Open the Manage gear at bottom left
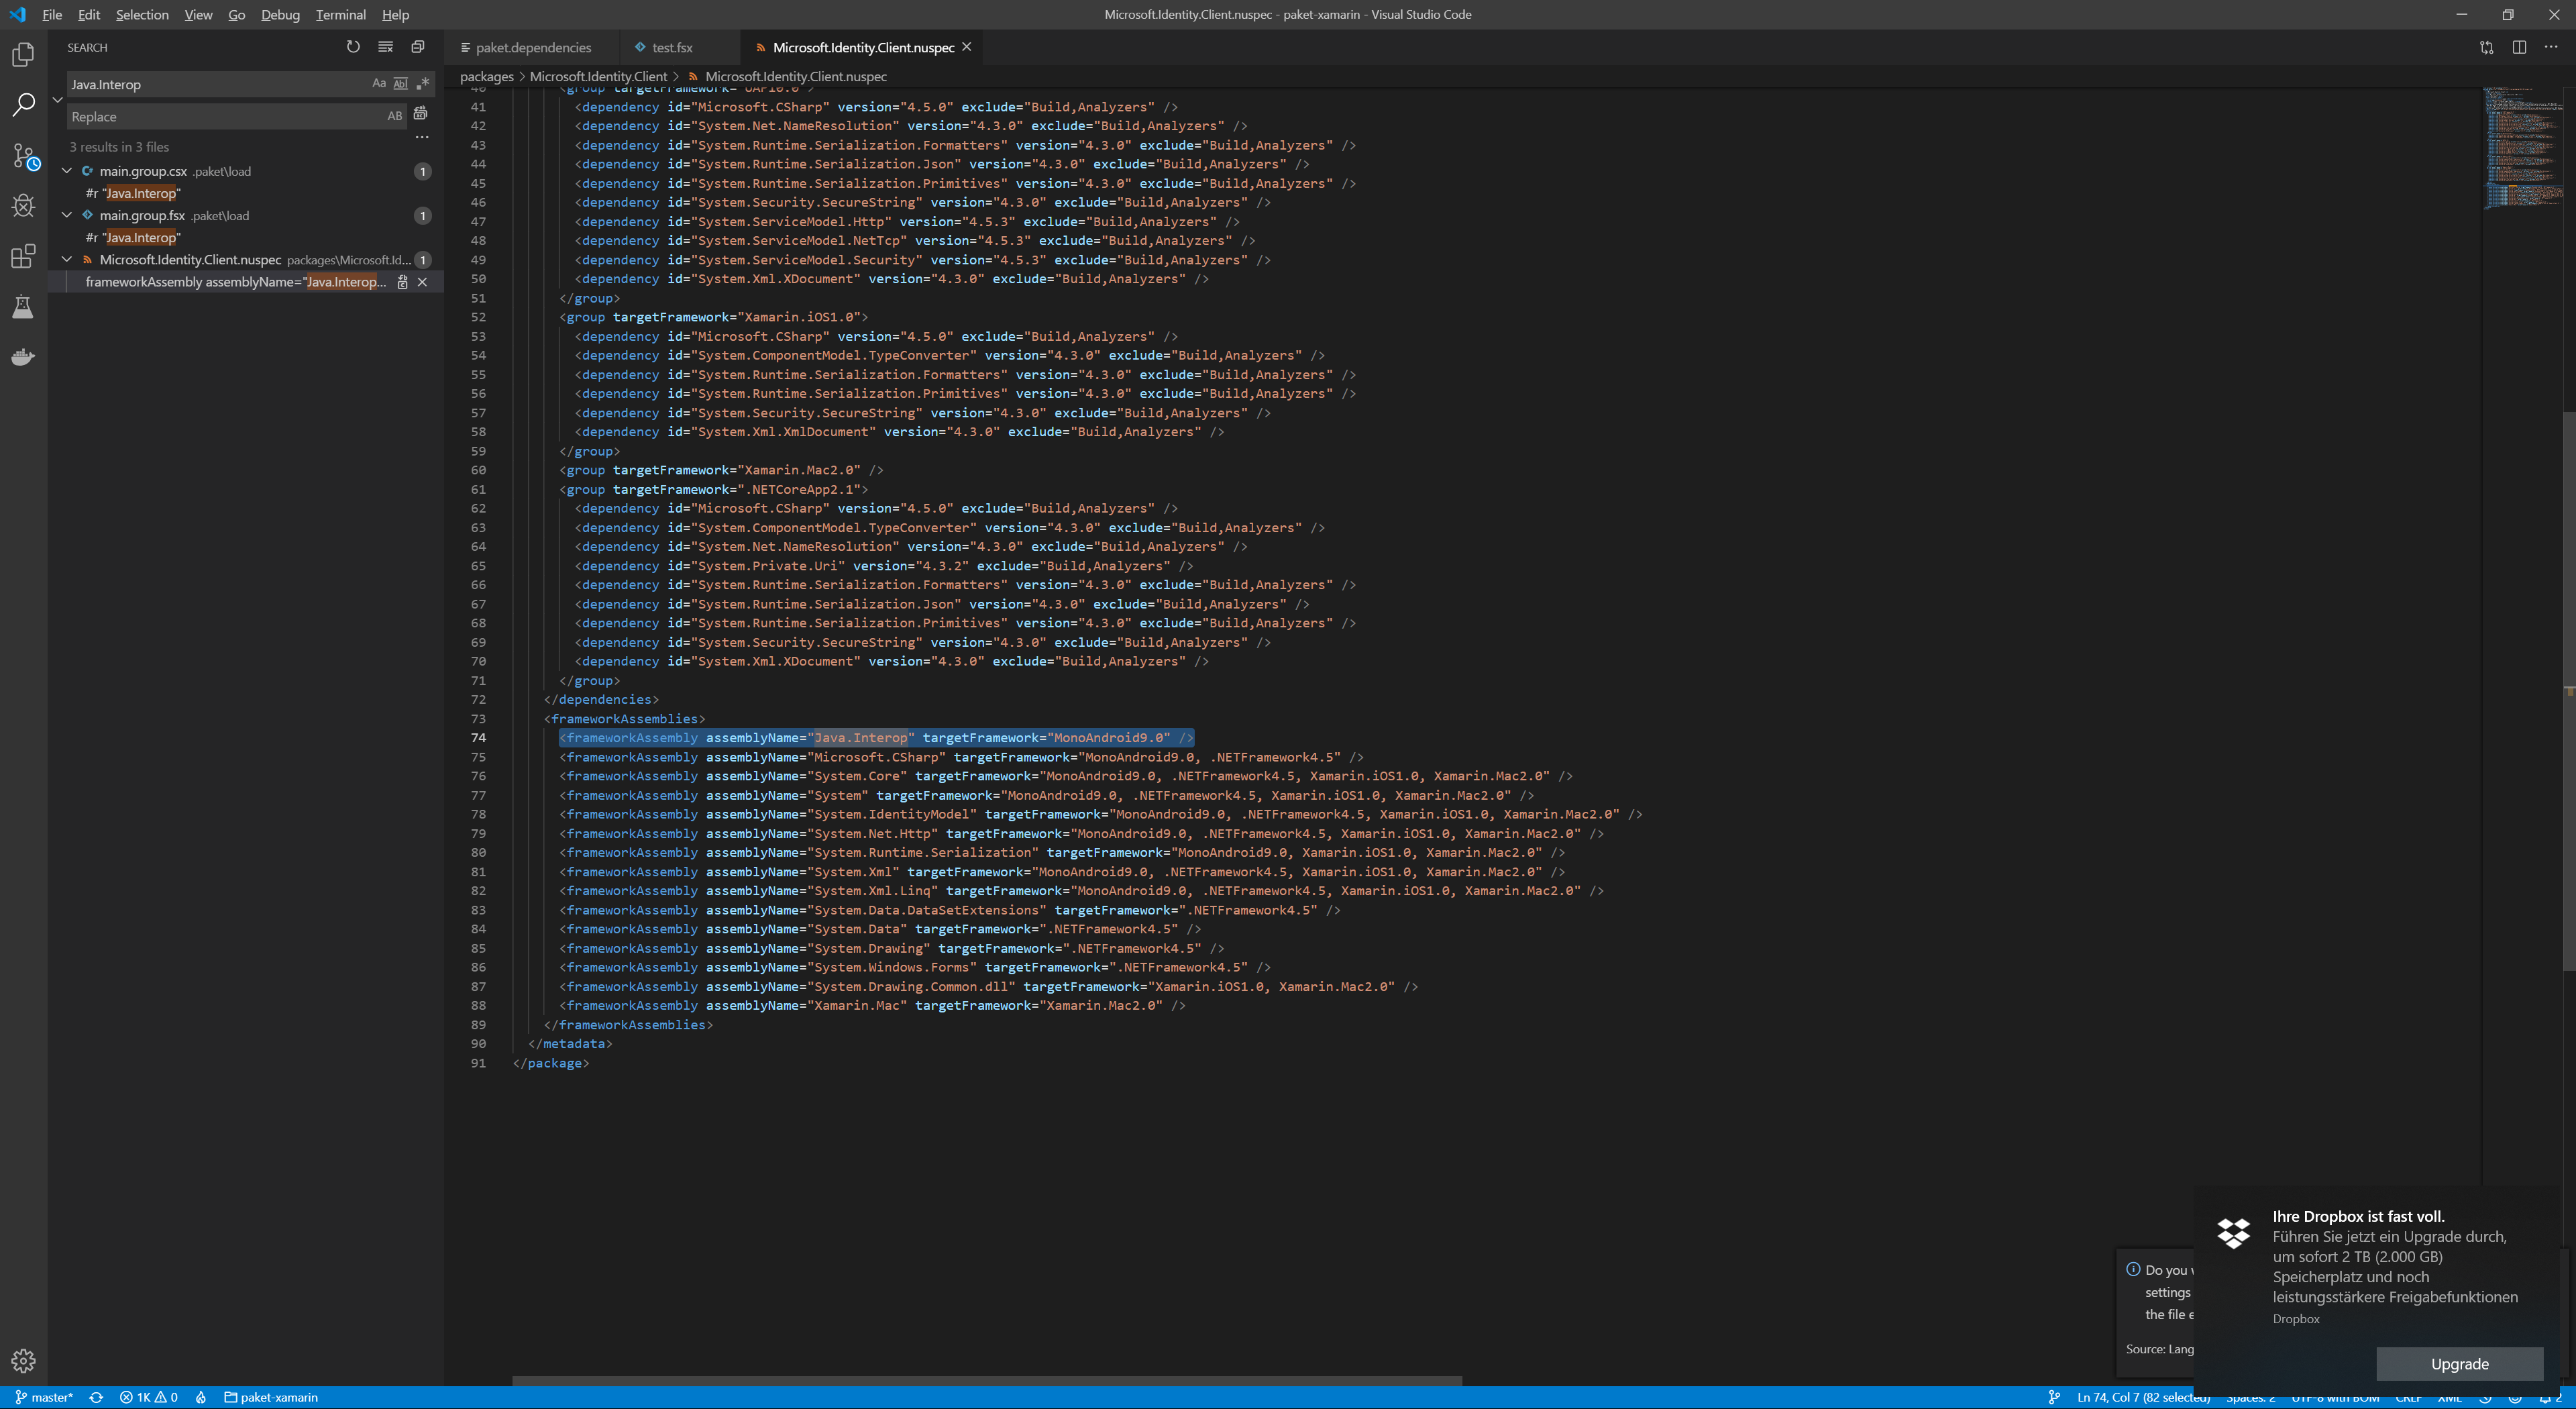2576x1409 pixels. pos(23,1360)
